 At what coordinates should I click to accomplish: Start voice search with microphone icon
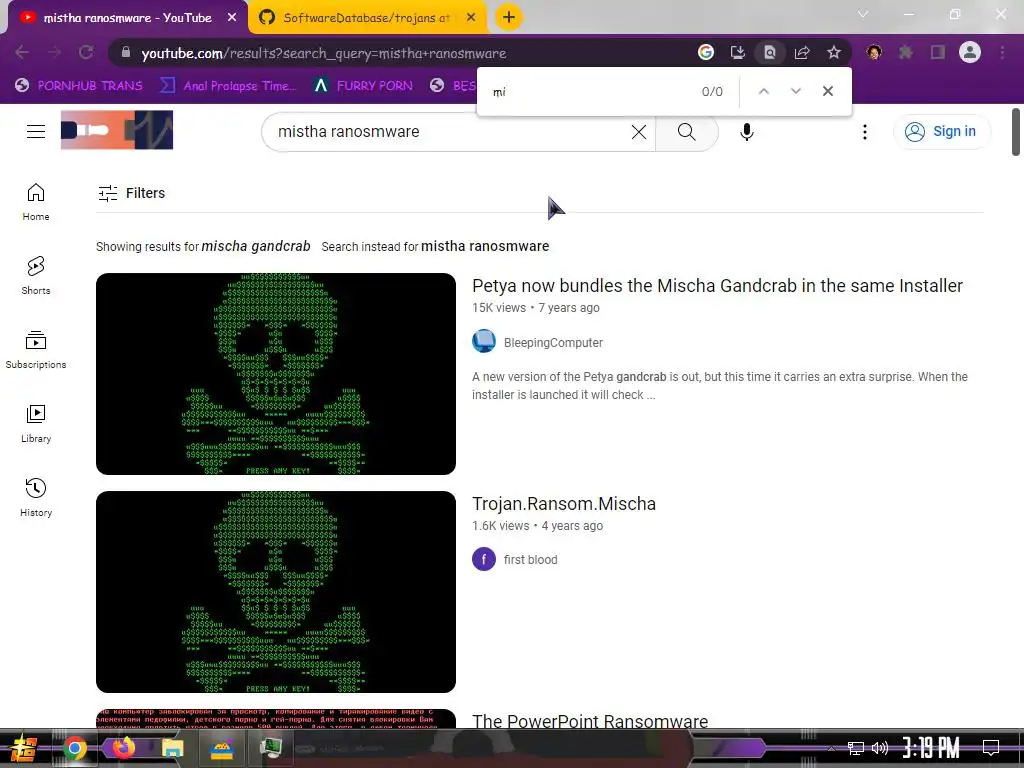tap(746, 132)
